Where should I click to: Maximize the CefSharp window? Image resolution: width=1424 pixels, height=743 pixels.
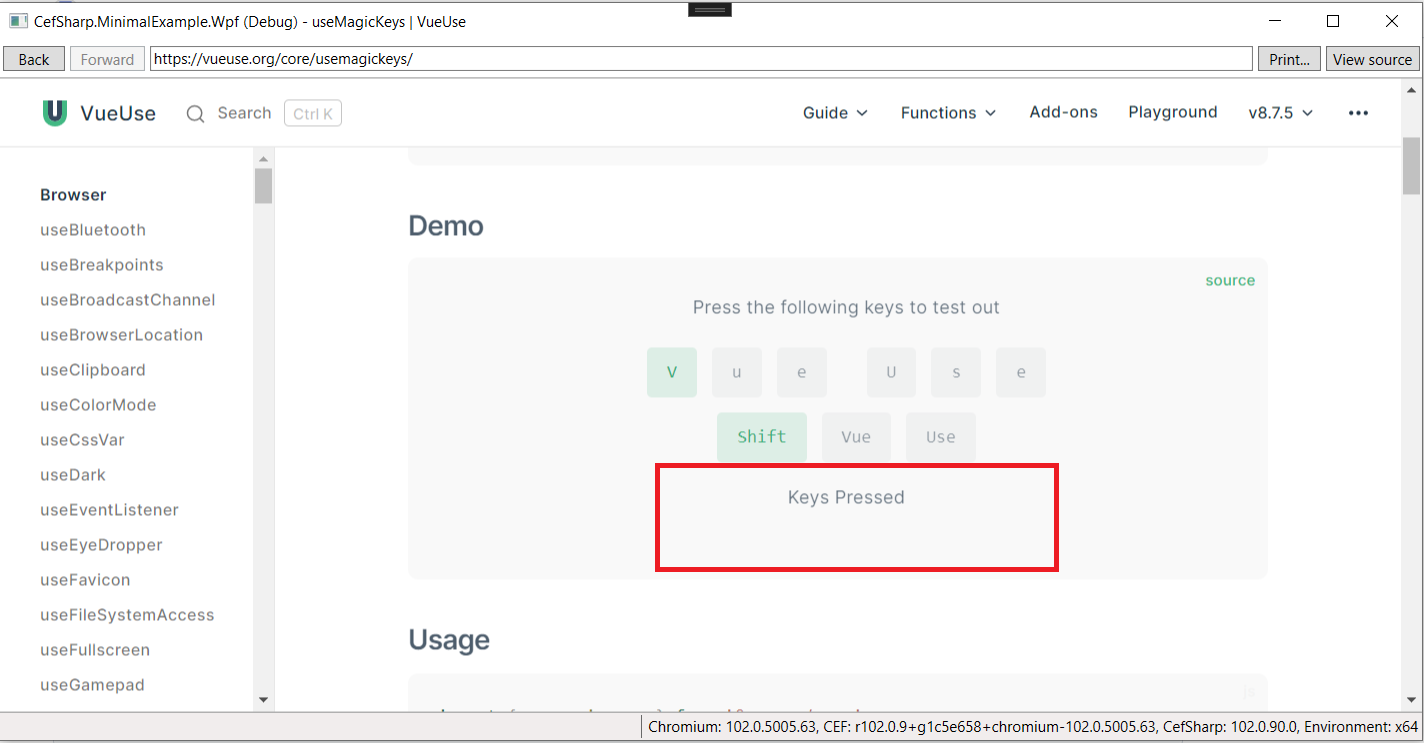click(x=1333, y=21)
